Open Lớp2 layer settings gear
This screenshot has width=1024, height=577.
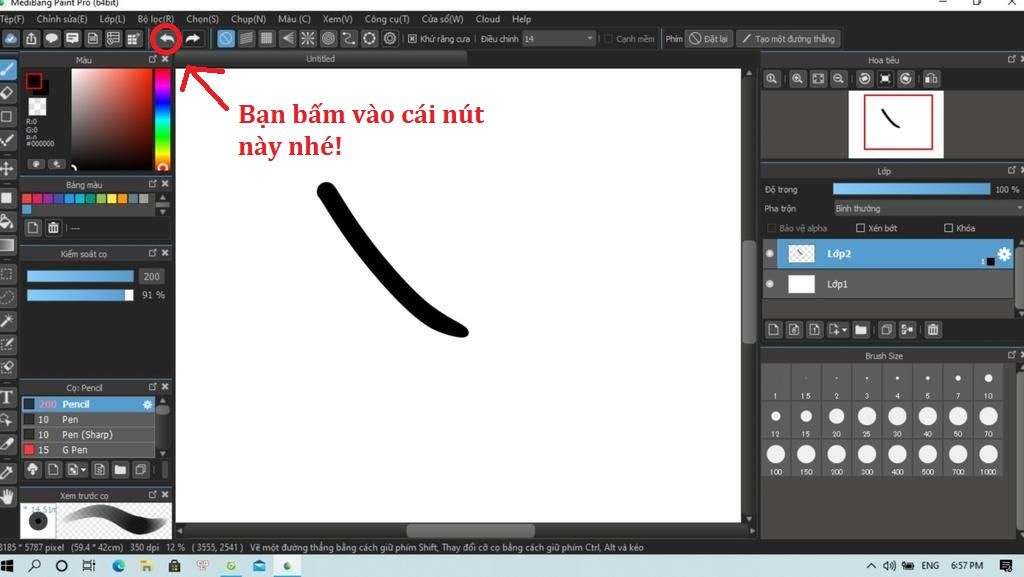[1004, 254]
